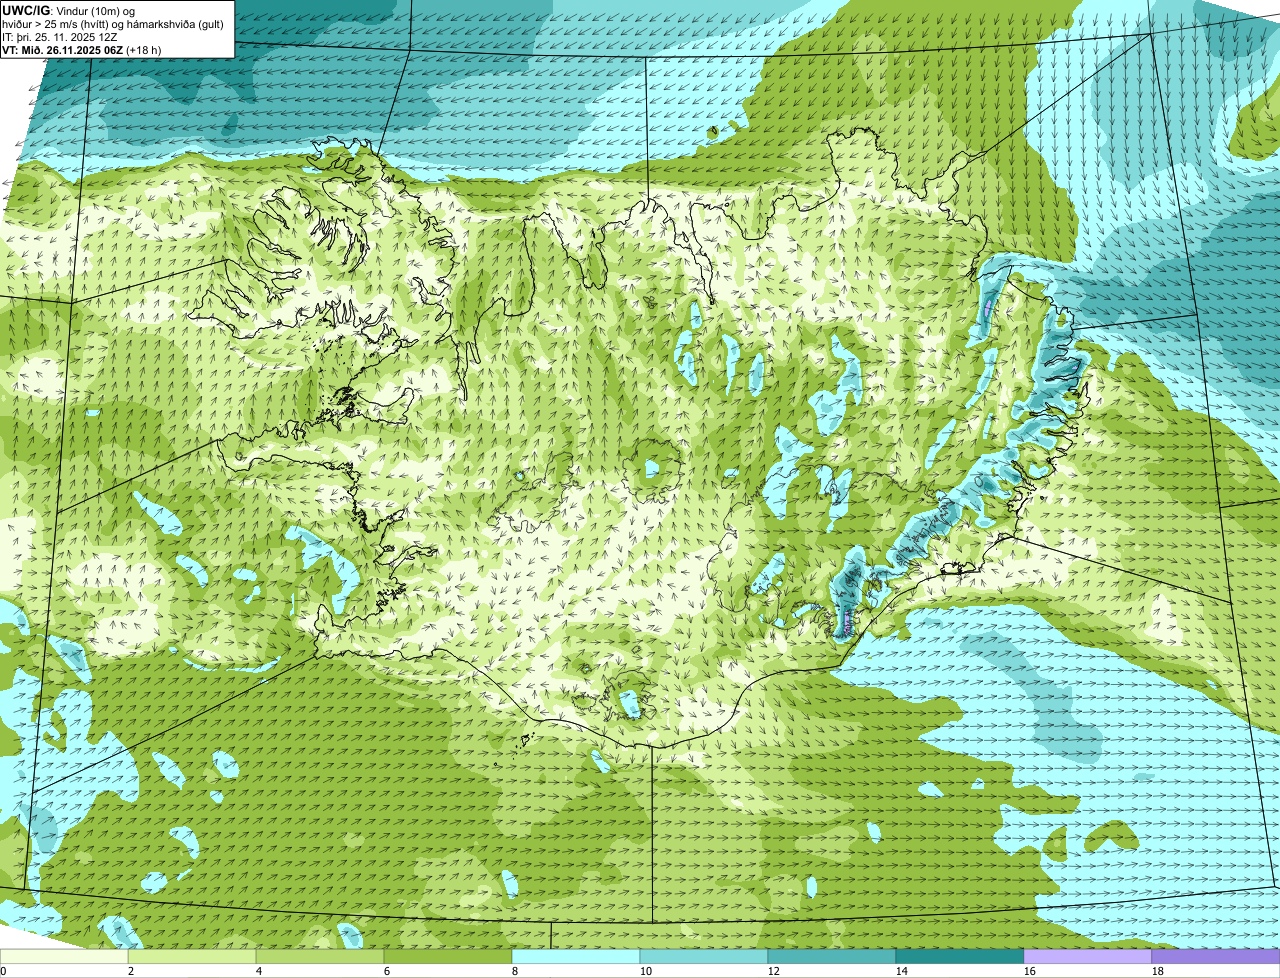Click the legend tick label '14'
The width and height of the screenshot is (1280, 978).
point(902,971)
